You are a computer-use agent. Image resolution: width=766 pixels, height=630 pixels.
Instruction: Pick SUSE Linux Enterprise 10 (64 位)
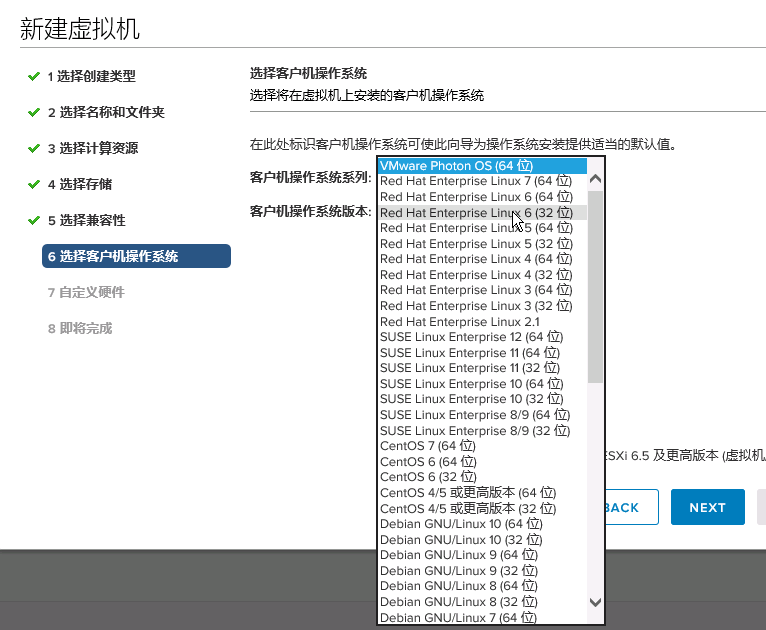(x=483, y=384)
